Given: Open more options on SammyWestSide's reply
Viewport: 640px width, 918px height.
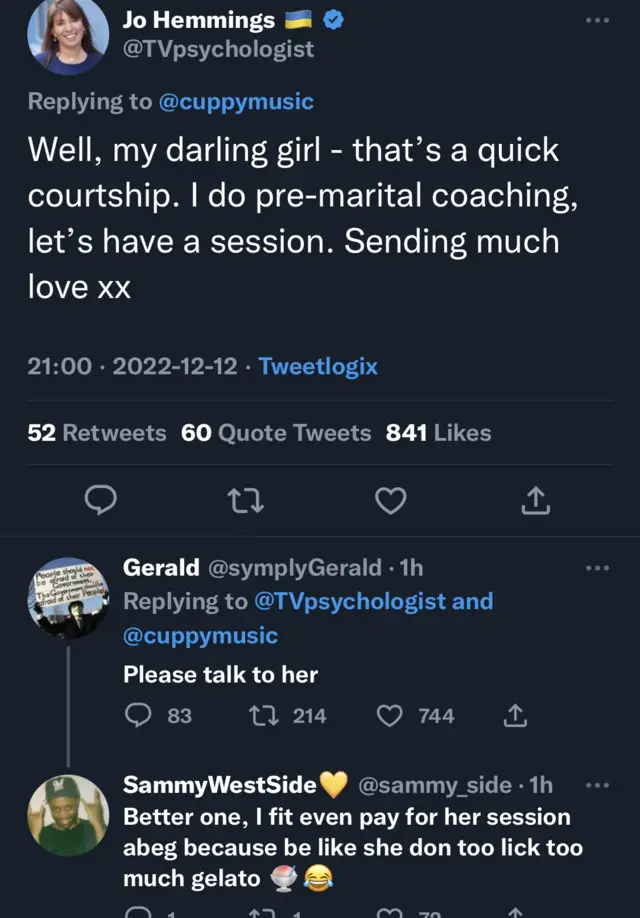Looking at the screenshot, I should coord(597,786).
